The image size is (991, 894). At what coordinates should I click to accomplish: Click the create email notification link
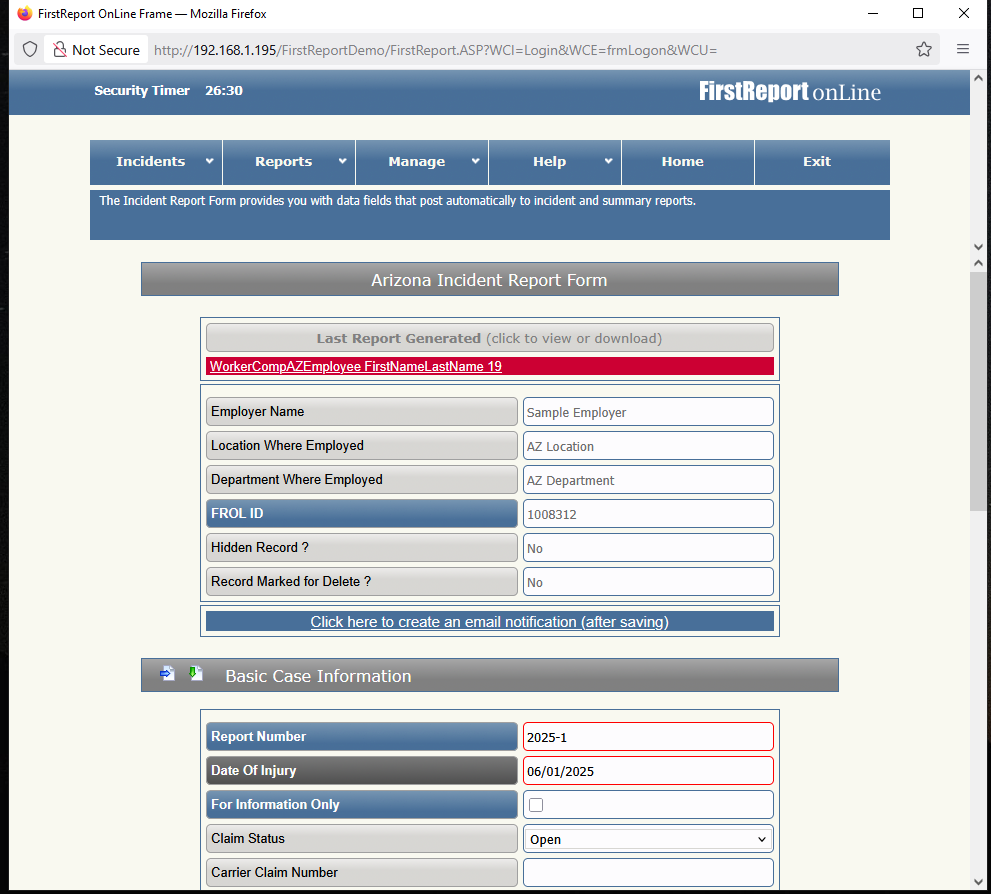[489, 622]
